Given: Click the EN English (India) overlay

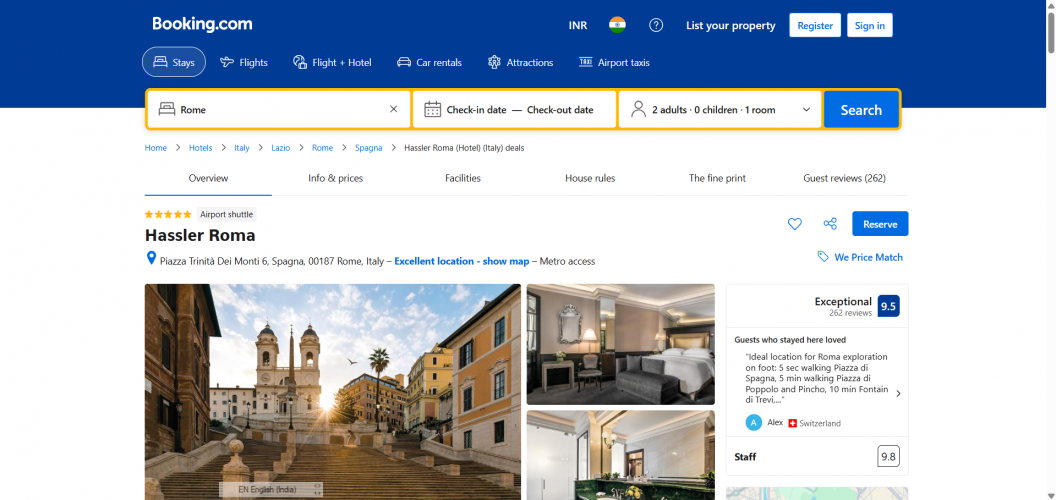Looking at the screenshot, I should click(271, 489).
